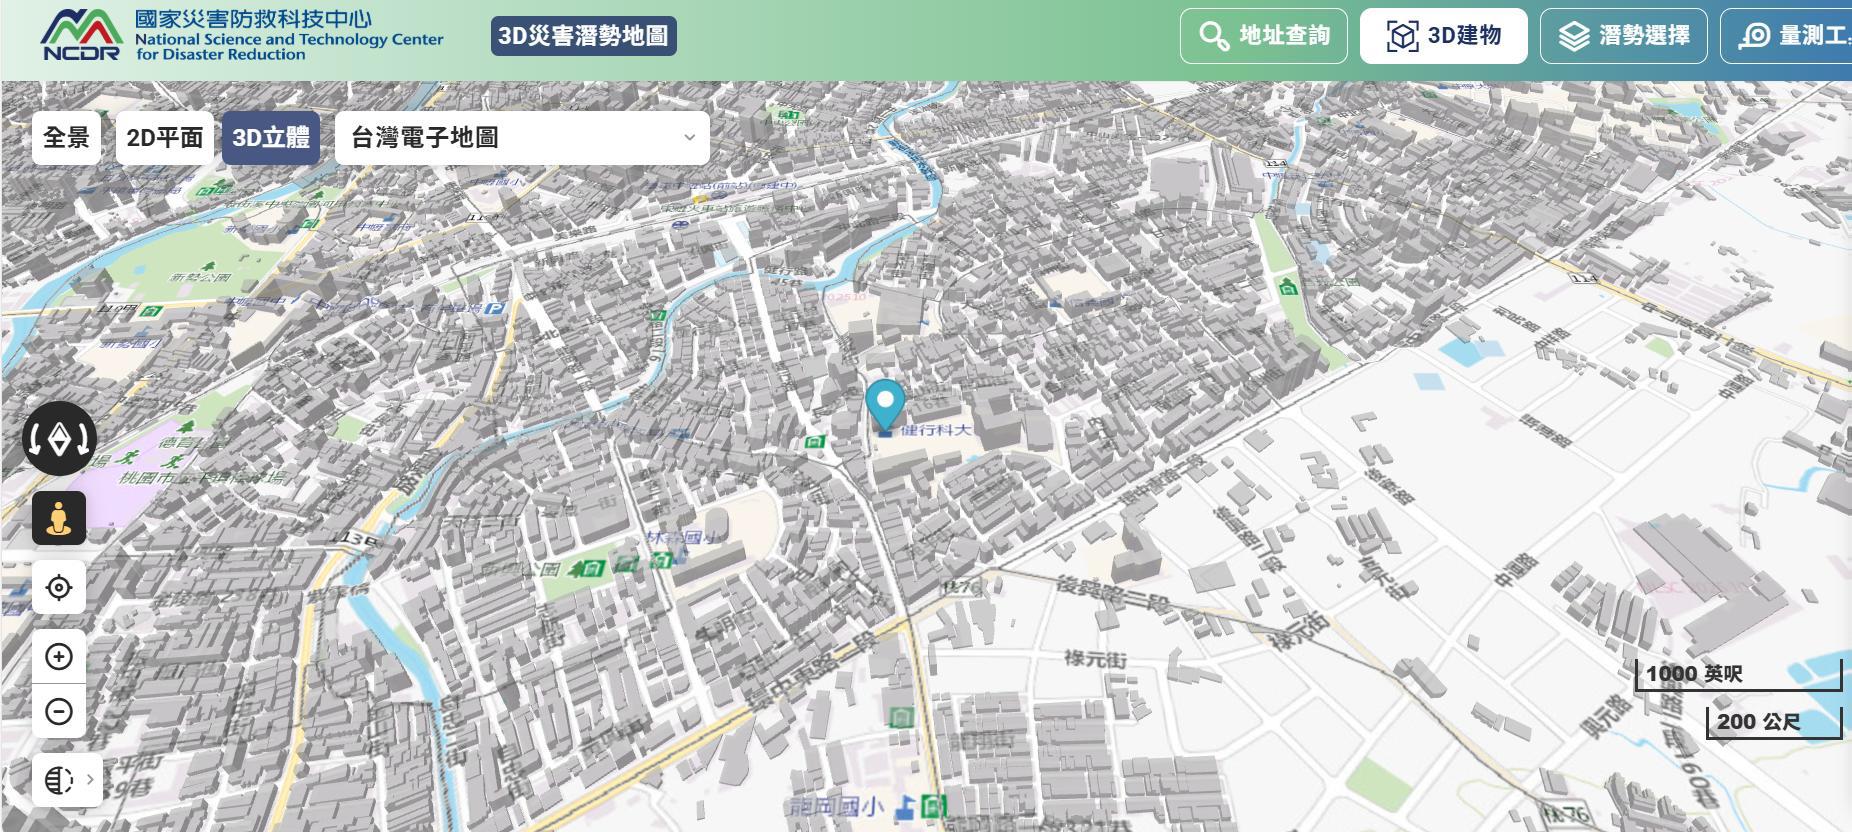Zoom in with the plus button
The width and height of the screenshot is (1852, 832).
(x=59, y=656)
